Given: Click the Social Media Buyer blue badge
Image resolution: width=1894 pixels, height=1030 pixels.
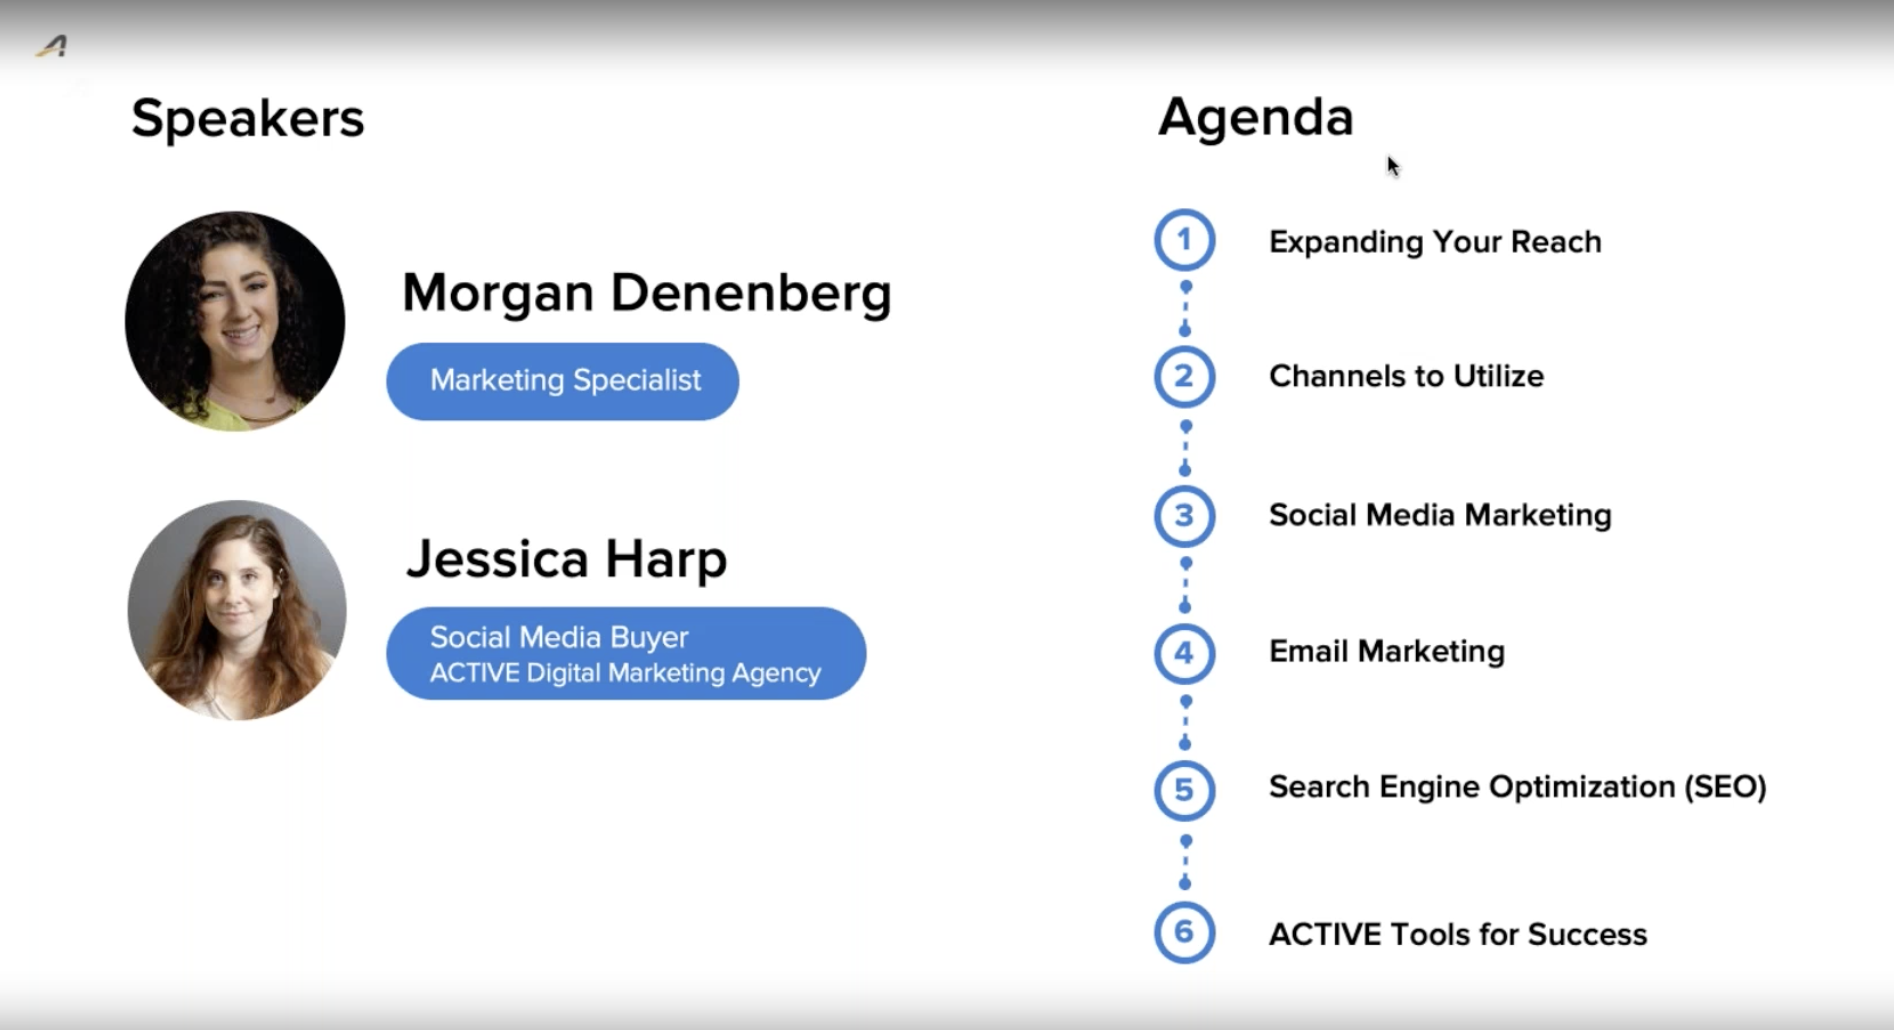Looking at the screenshot, I should coord(626,654).
